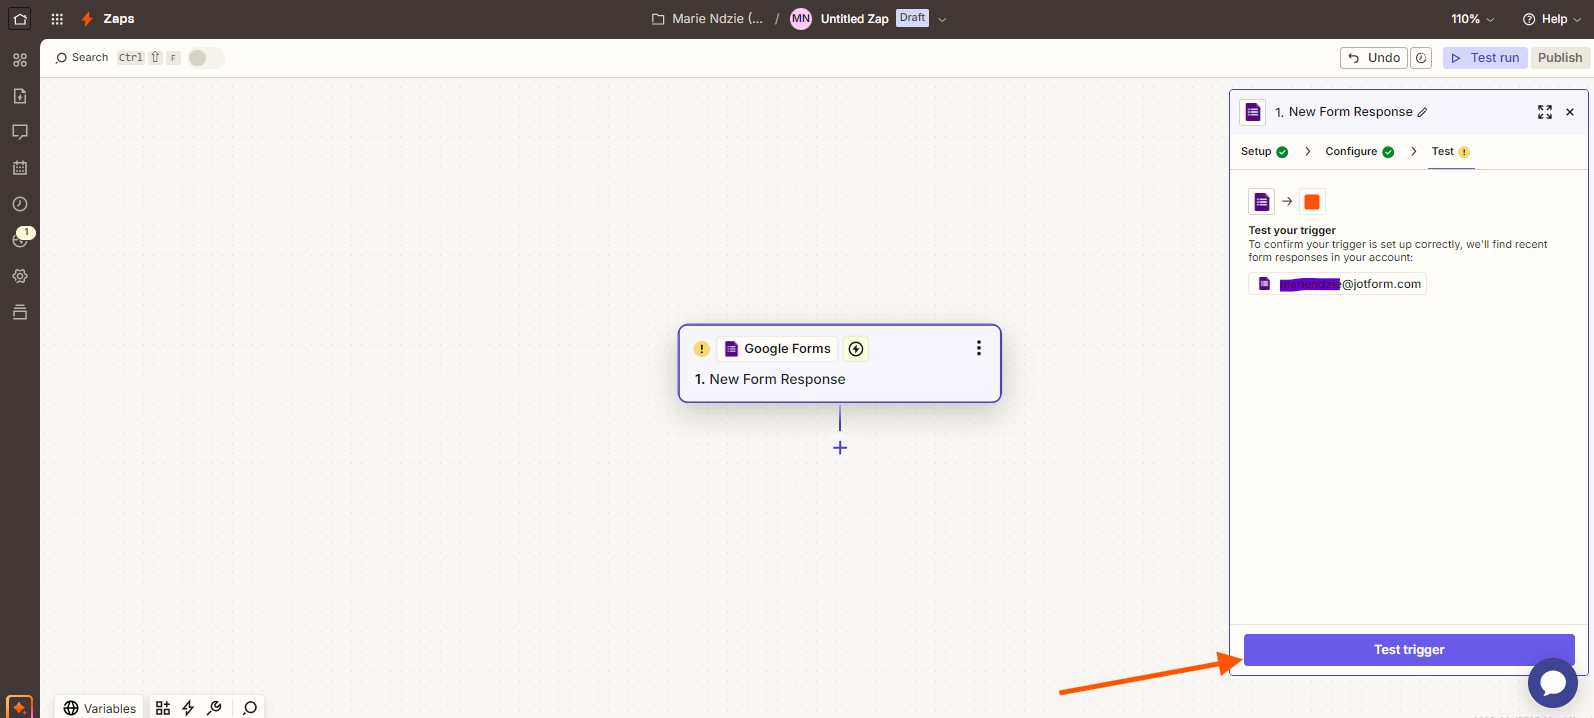Open the sidebar settings gear icon
The image size is (1594, 718).
pyautogui.click(x=20, y=276)
